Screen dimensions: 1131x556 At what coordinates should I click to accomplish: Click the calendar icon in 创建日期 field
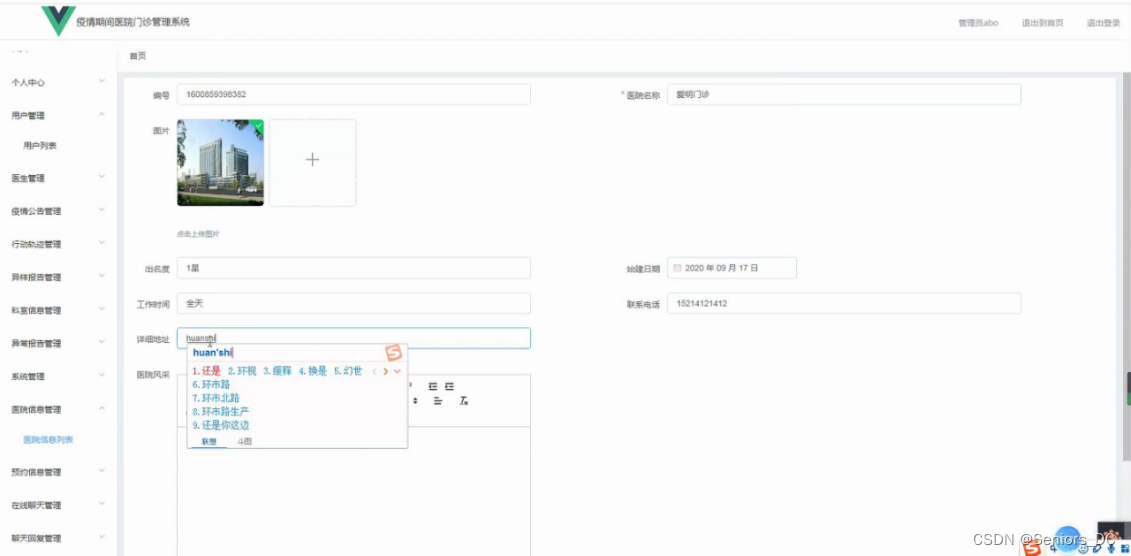(x=677, y=268)
